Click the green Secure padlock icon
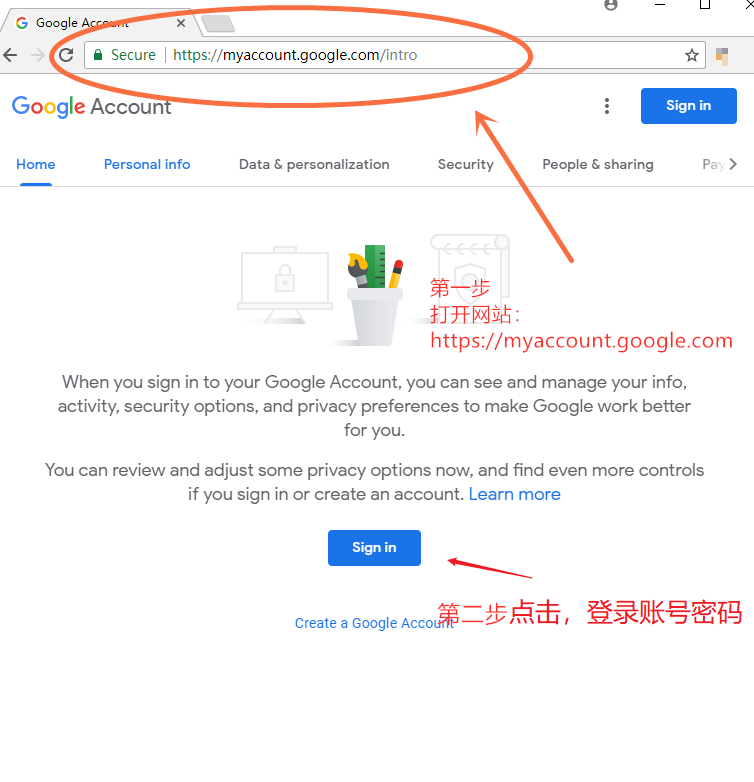Image resolution: width=754 pixels, height=782 pixels. tap(98, 55)
